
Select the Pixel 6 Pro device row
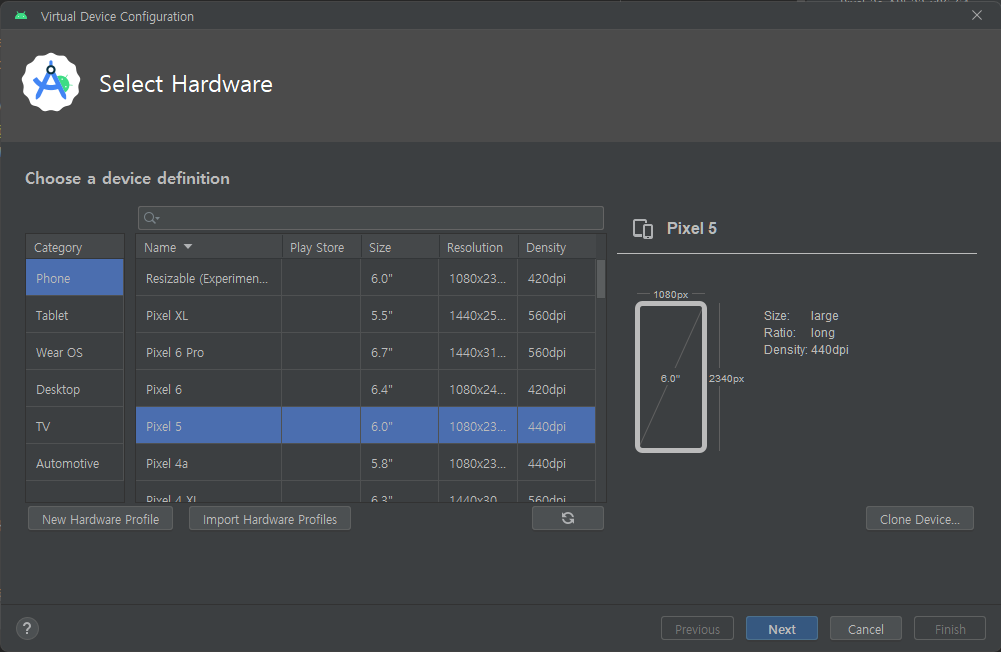click(365, 352)
